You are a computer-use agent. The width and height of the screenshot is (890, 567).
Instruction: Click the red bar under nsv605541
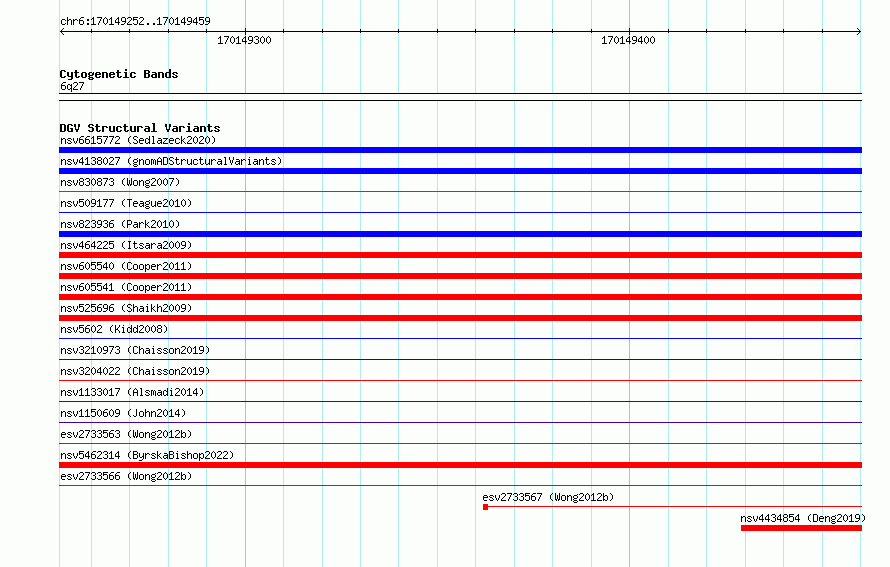[x=460, y=297]
